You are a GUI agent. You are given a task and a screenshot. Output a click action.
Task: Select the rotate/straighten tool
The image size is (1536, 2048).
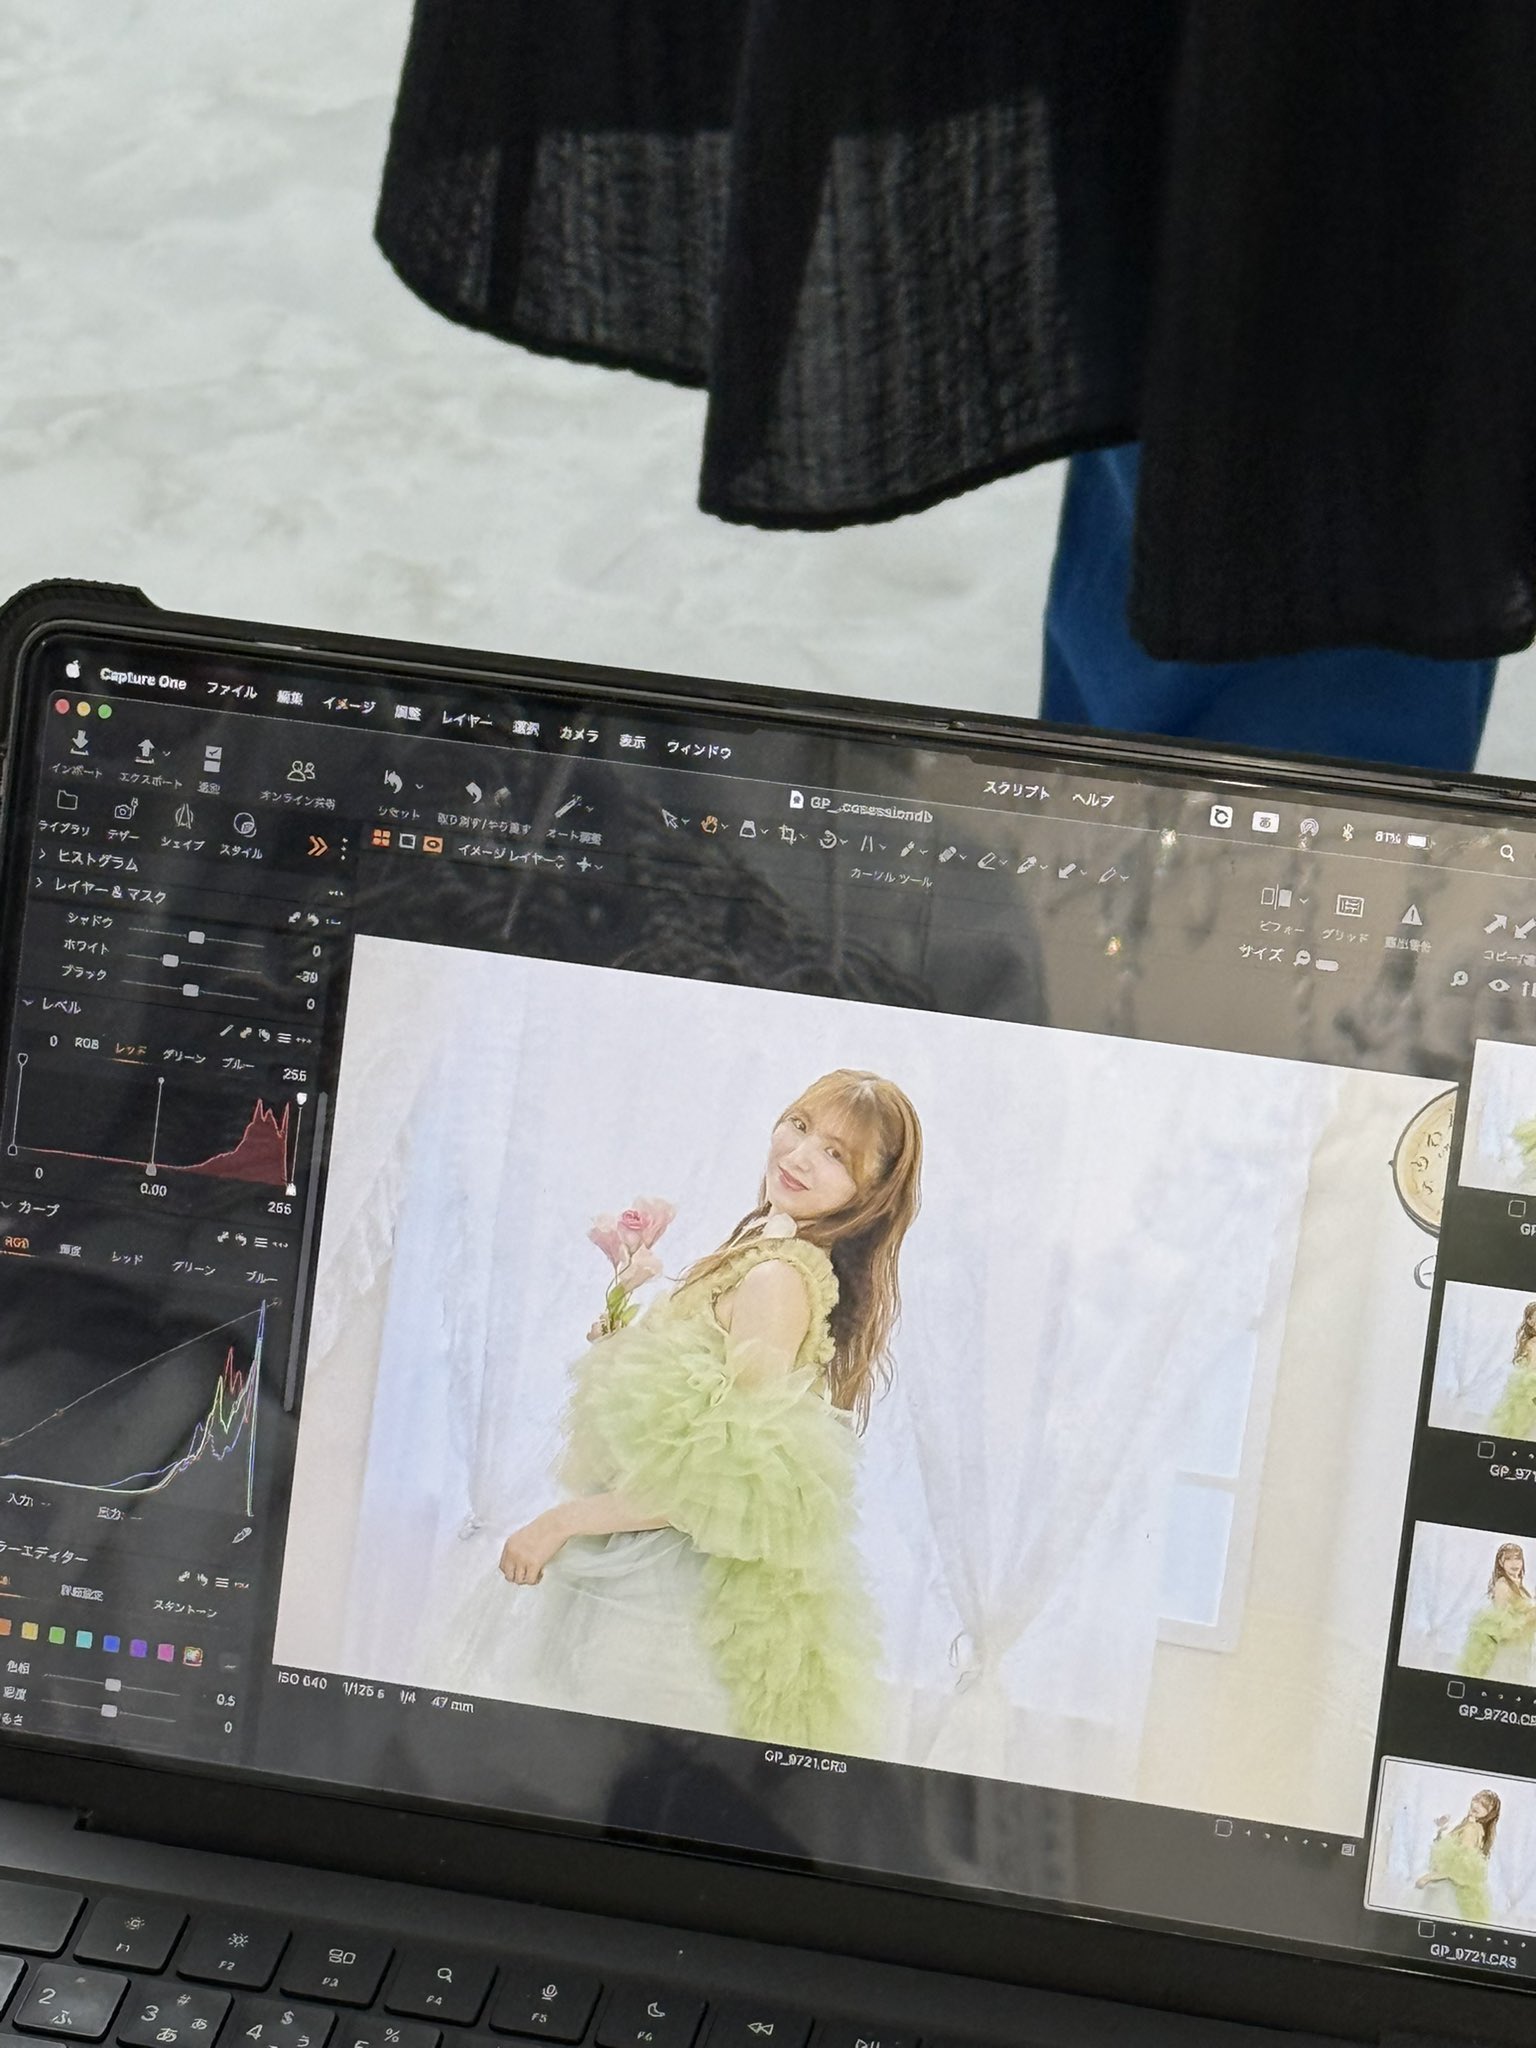coord(828,840)
